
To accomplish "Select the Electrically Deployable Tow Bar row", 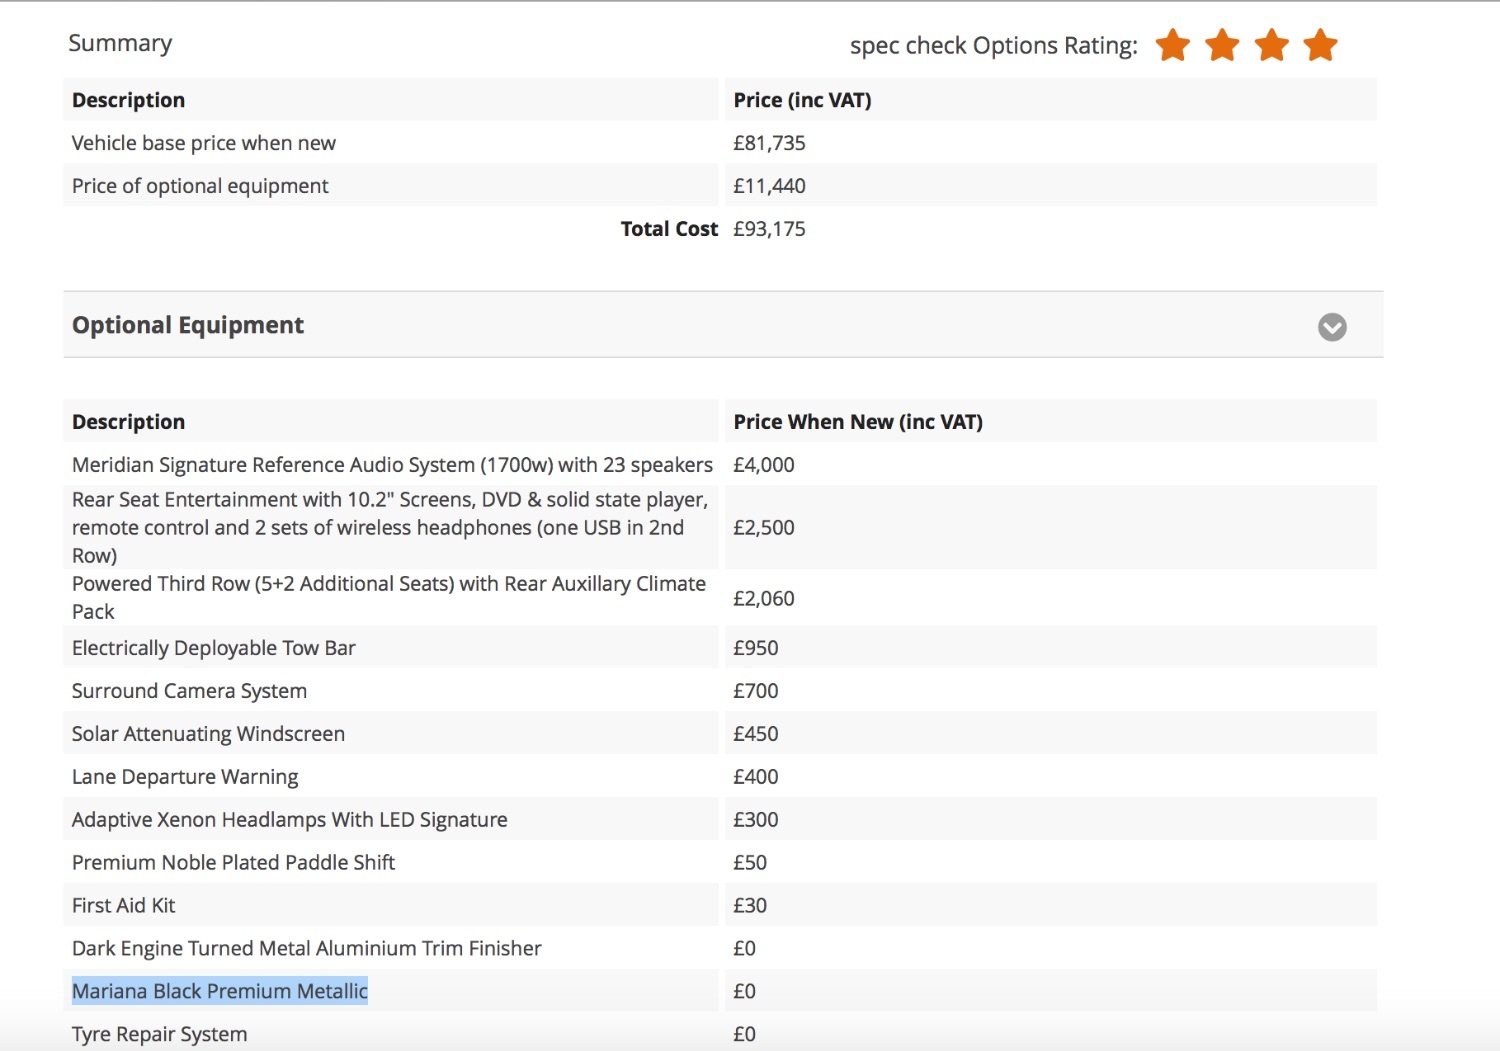I will coord(214,648).
